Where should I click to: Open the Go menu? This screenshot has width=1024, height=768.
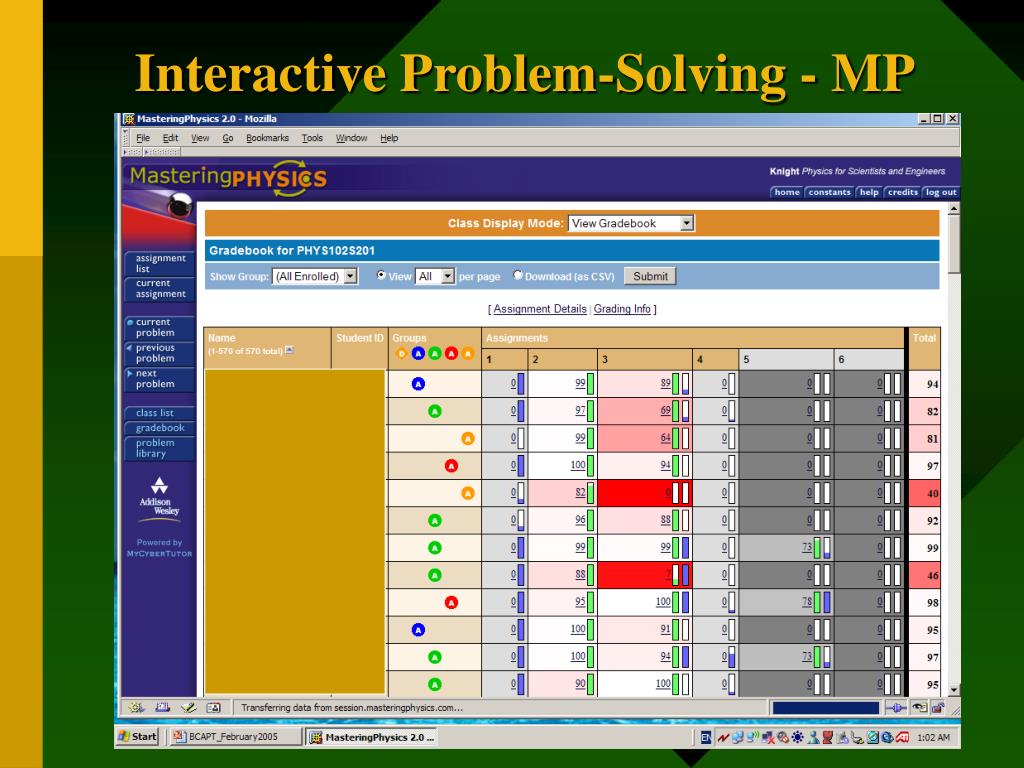(x=228, y=138)
